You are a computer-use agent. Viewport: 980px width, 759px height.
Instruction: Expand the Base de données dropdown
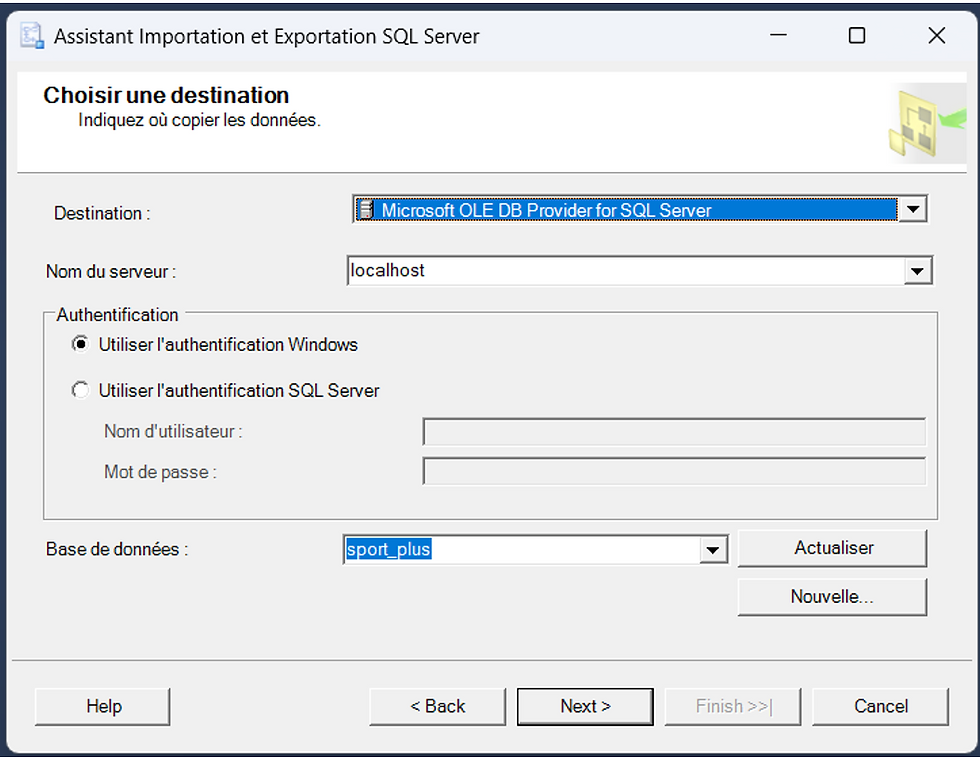712,550
